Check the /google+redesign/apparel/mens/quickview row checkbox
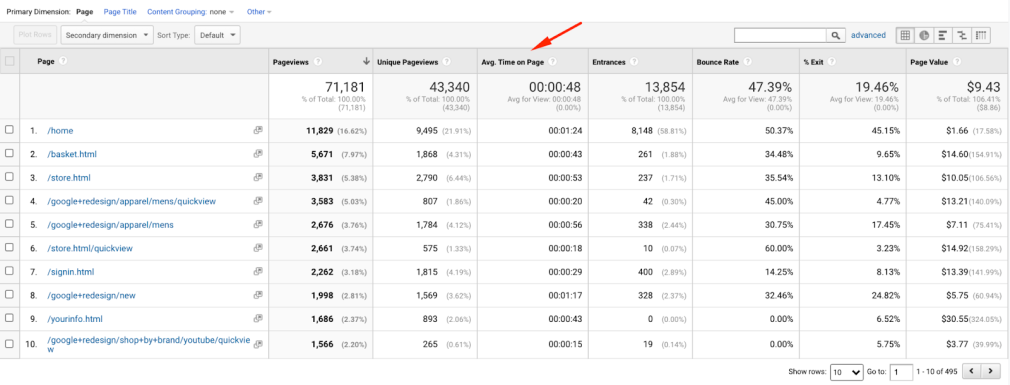 point(9,201)
